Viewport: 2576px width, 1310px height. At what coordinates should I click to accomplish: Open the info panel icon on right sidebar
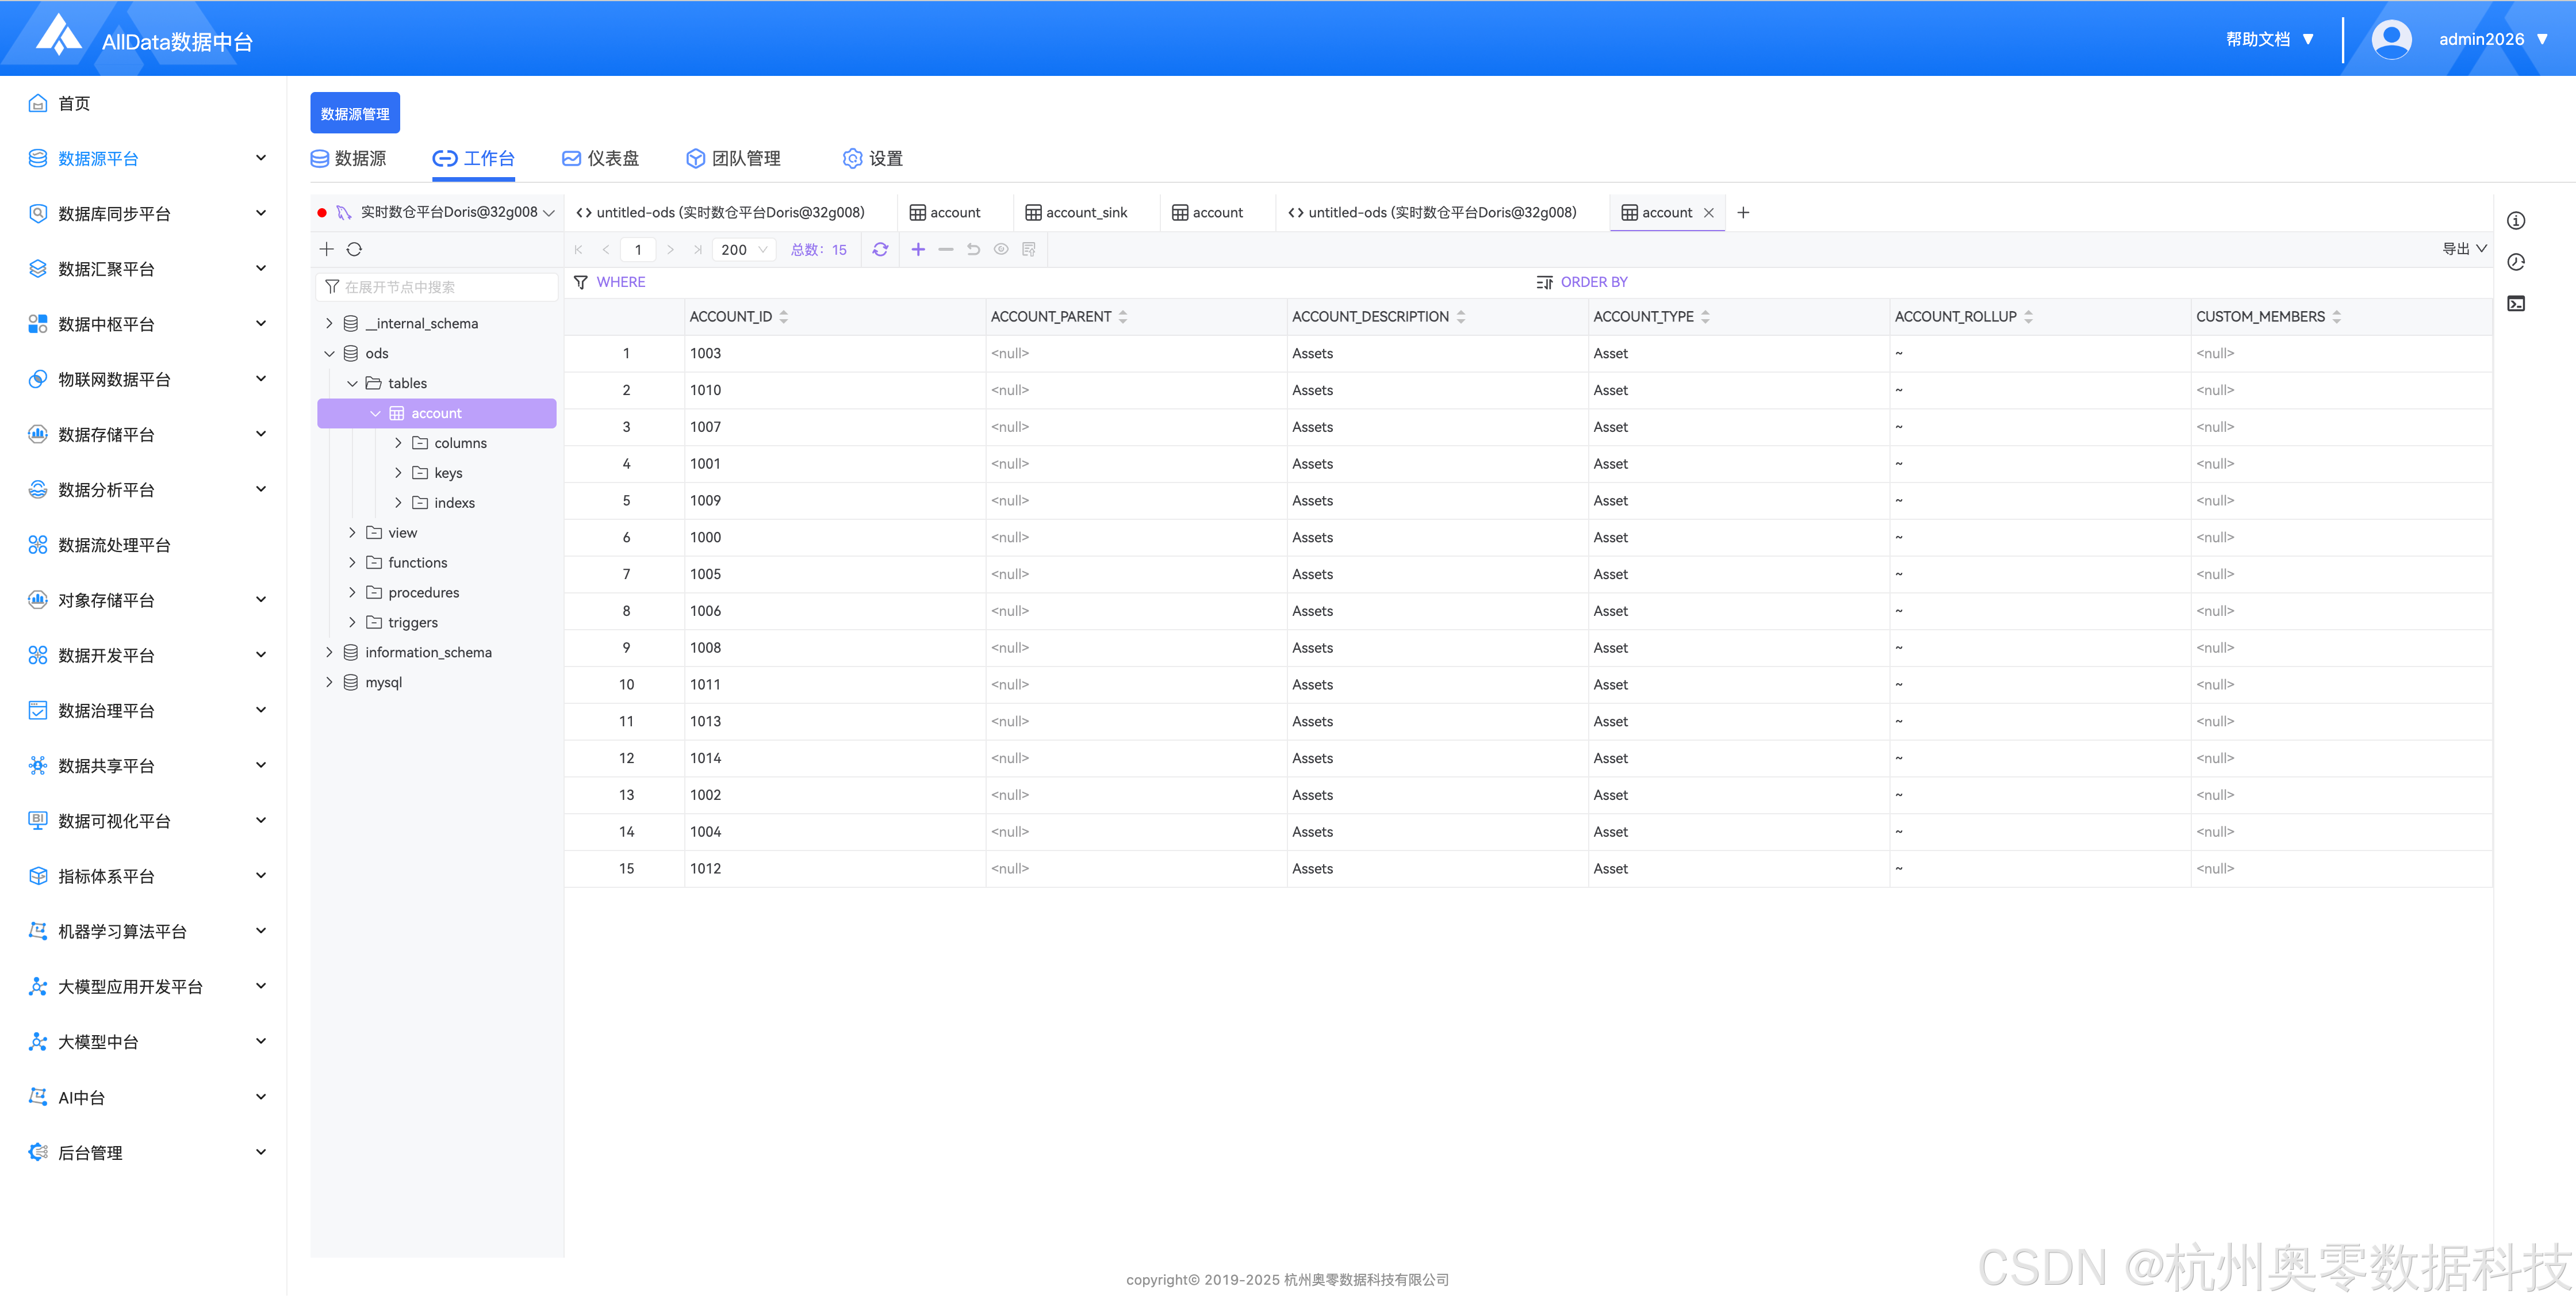(x=2516, y=221)
